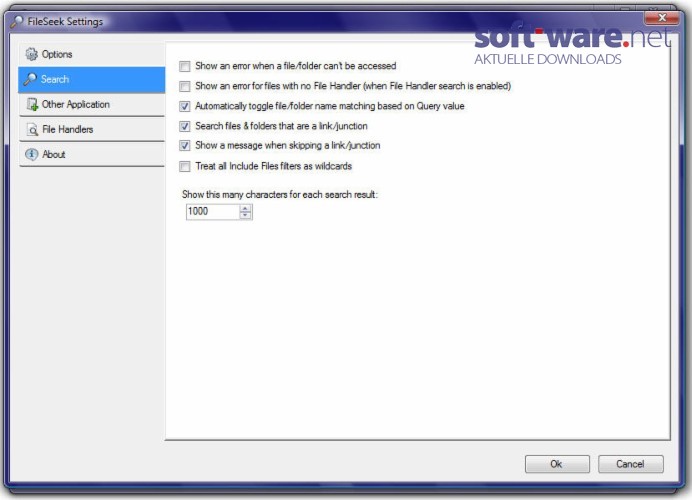Screen dimensions: 692x500
Task: Click the Options gear icon
Action: coord(32,54)
